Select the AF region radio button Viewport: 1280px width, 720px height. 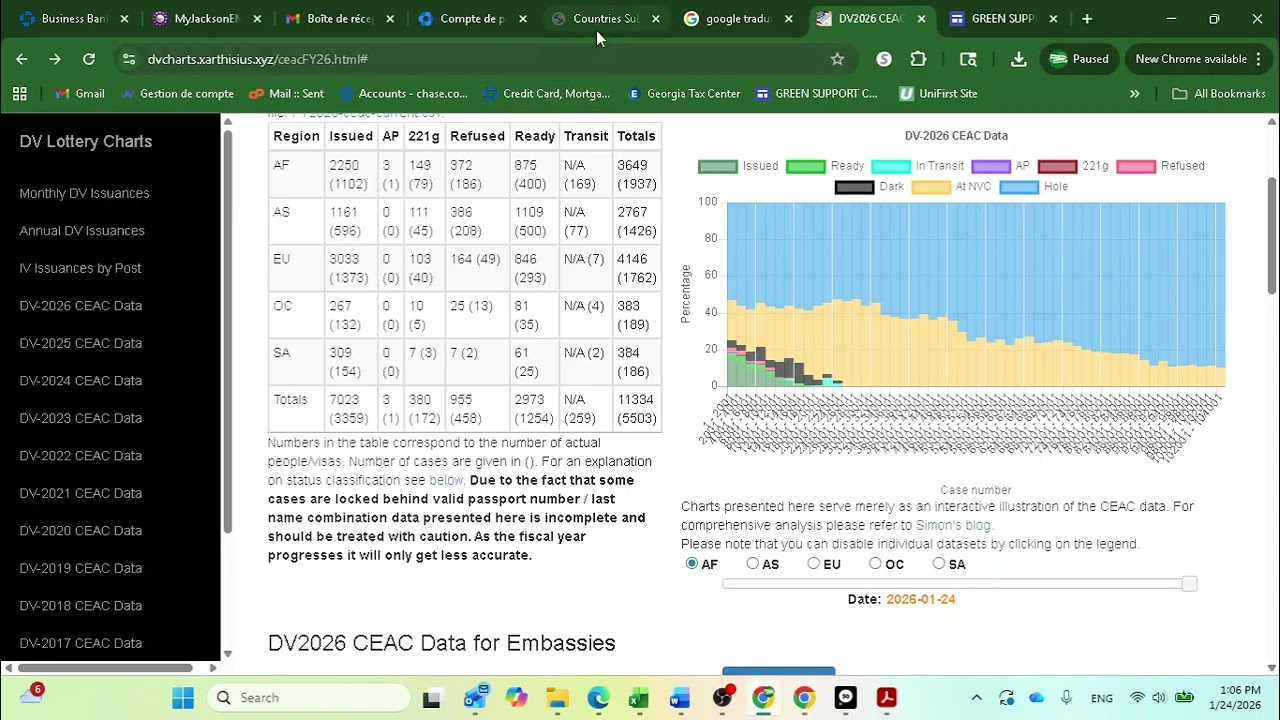(692, 564)
